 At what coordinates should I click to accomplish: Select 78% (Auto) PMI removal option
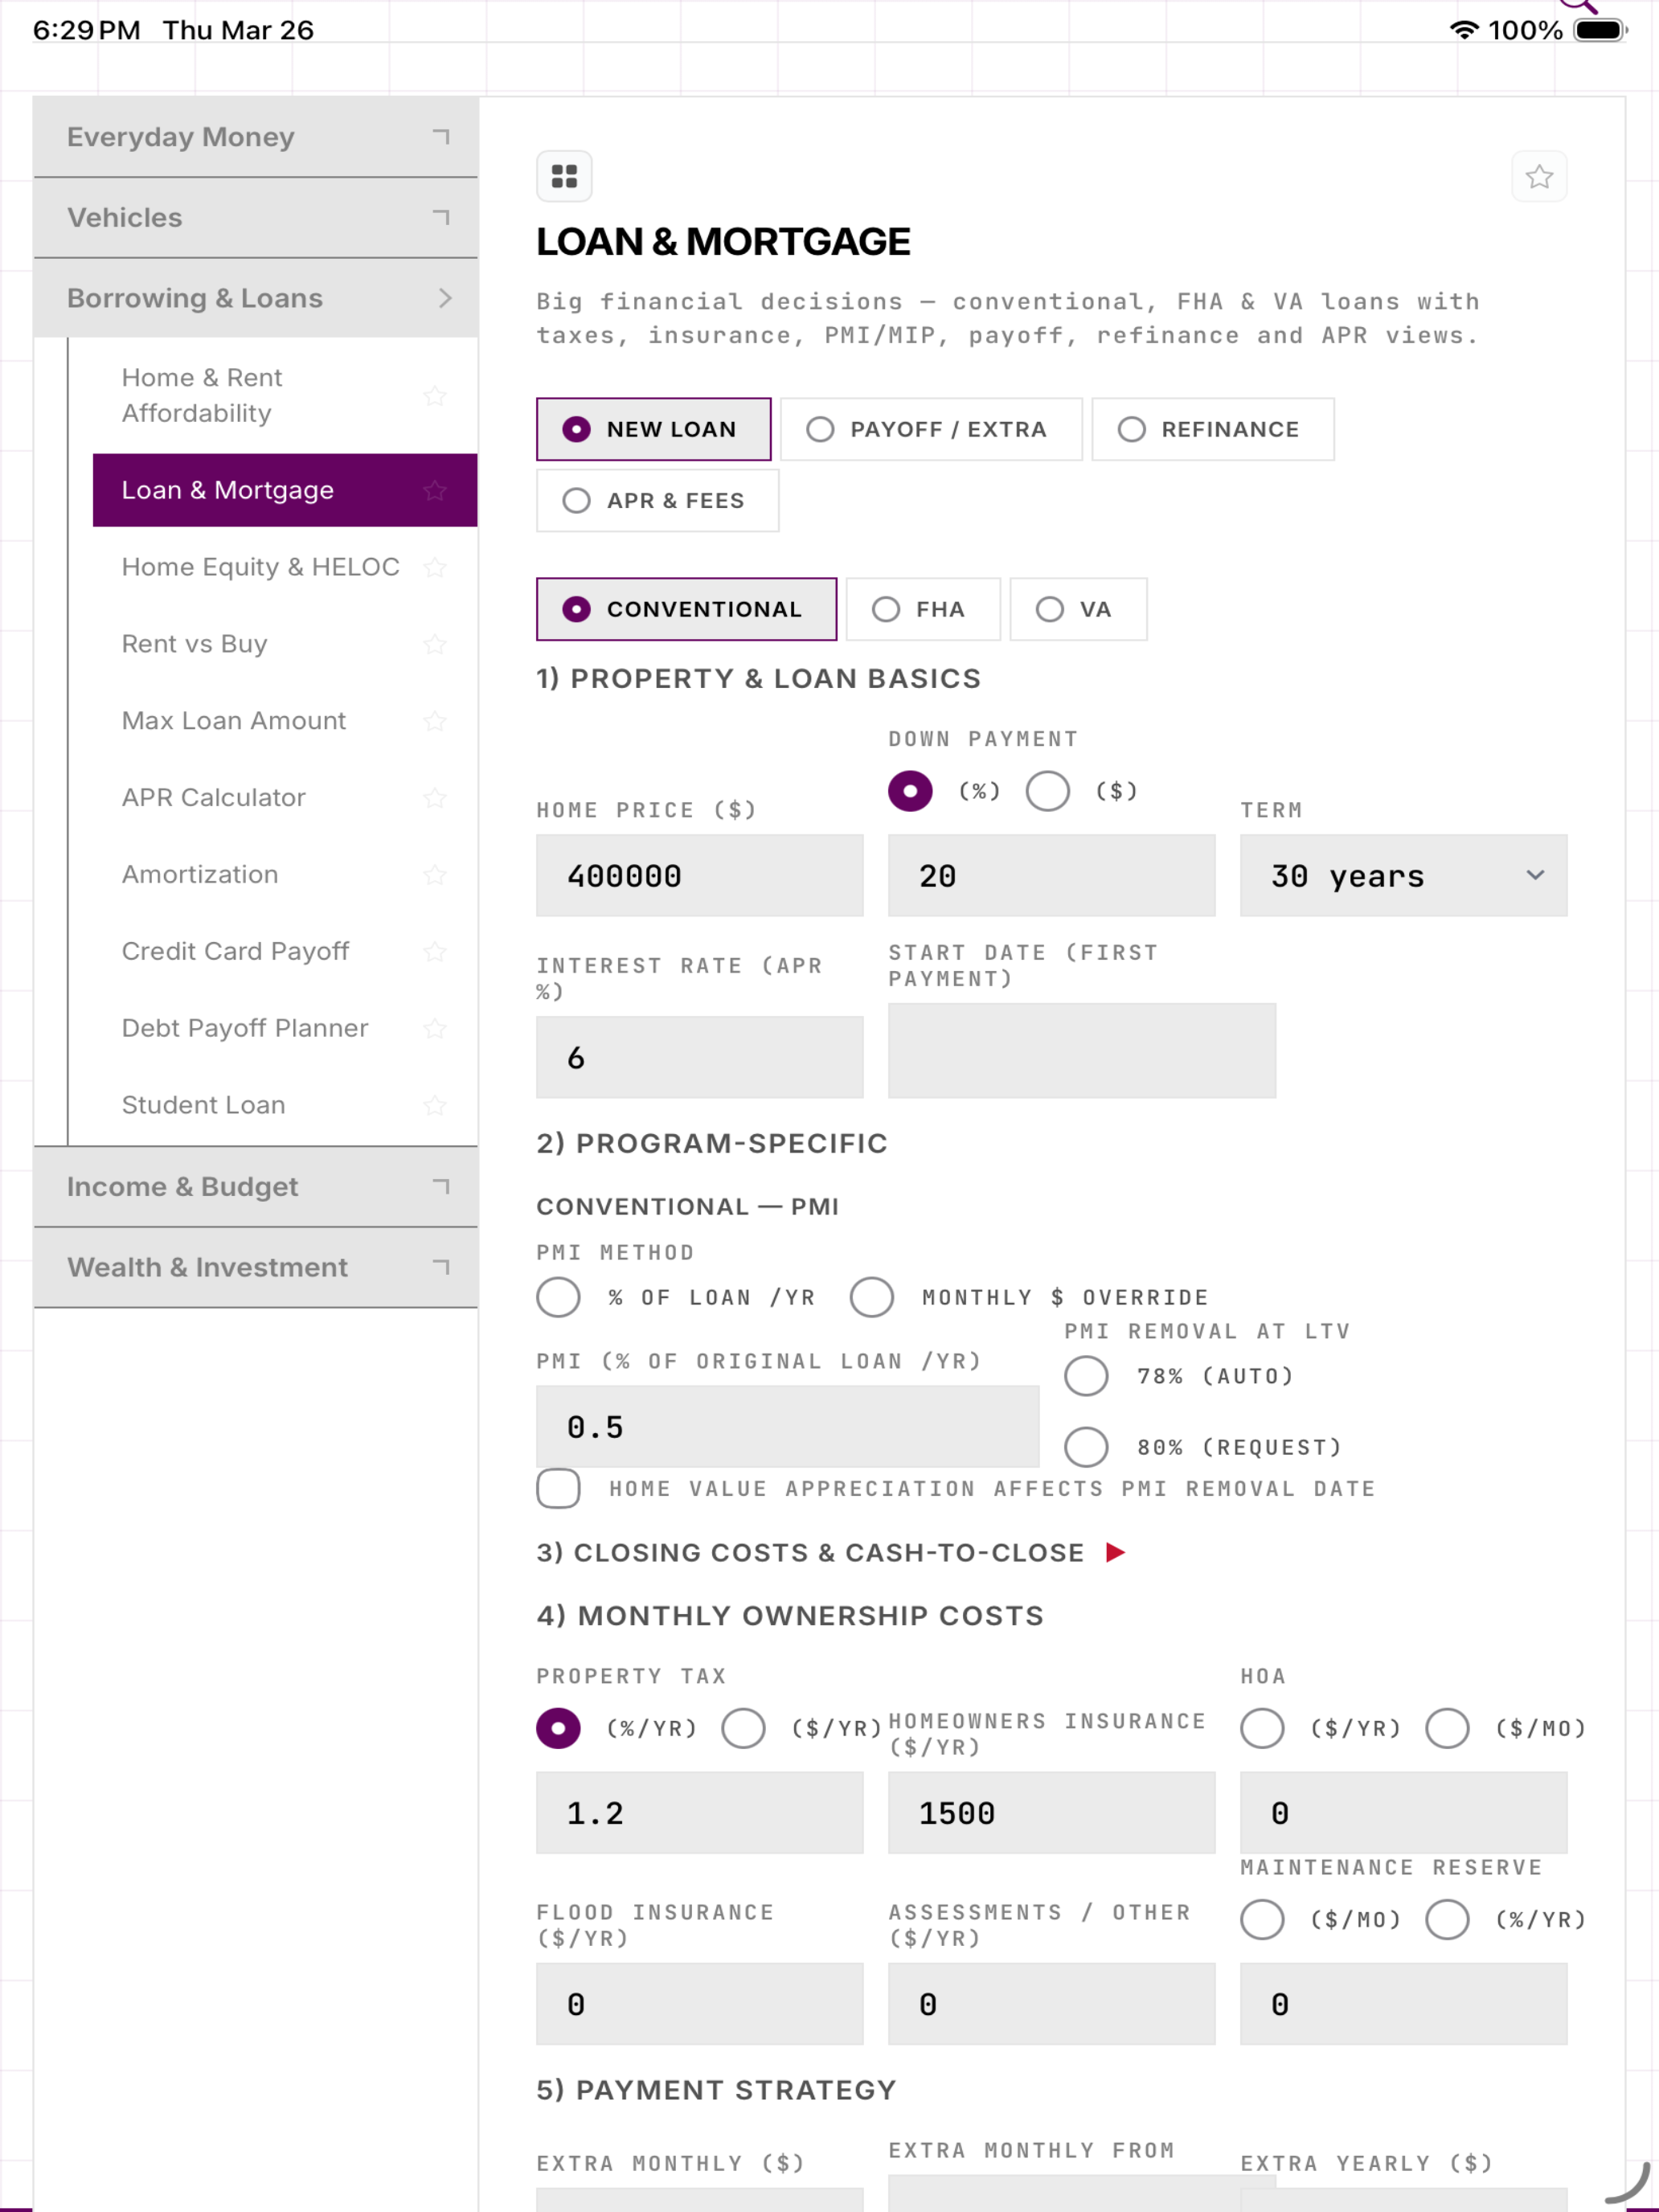click(x=1085, y=1376)
